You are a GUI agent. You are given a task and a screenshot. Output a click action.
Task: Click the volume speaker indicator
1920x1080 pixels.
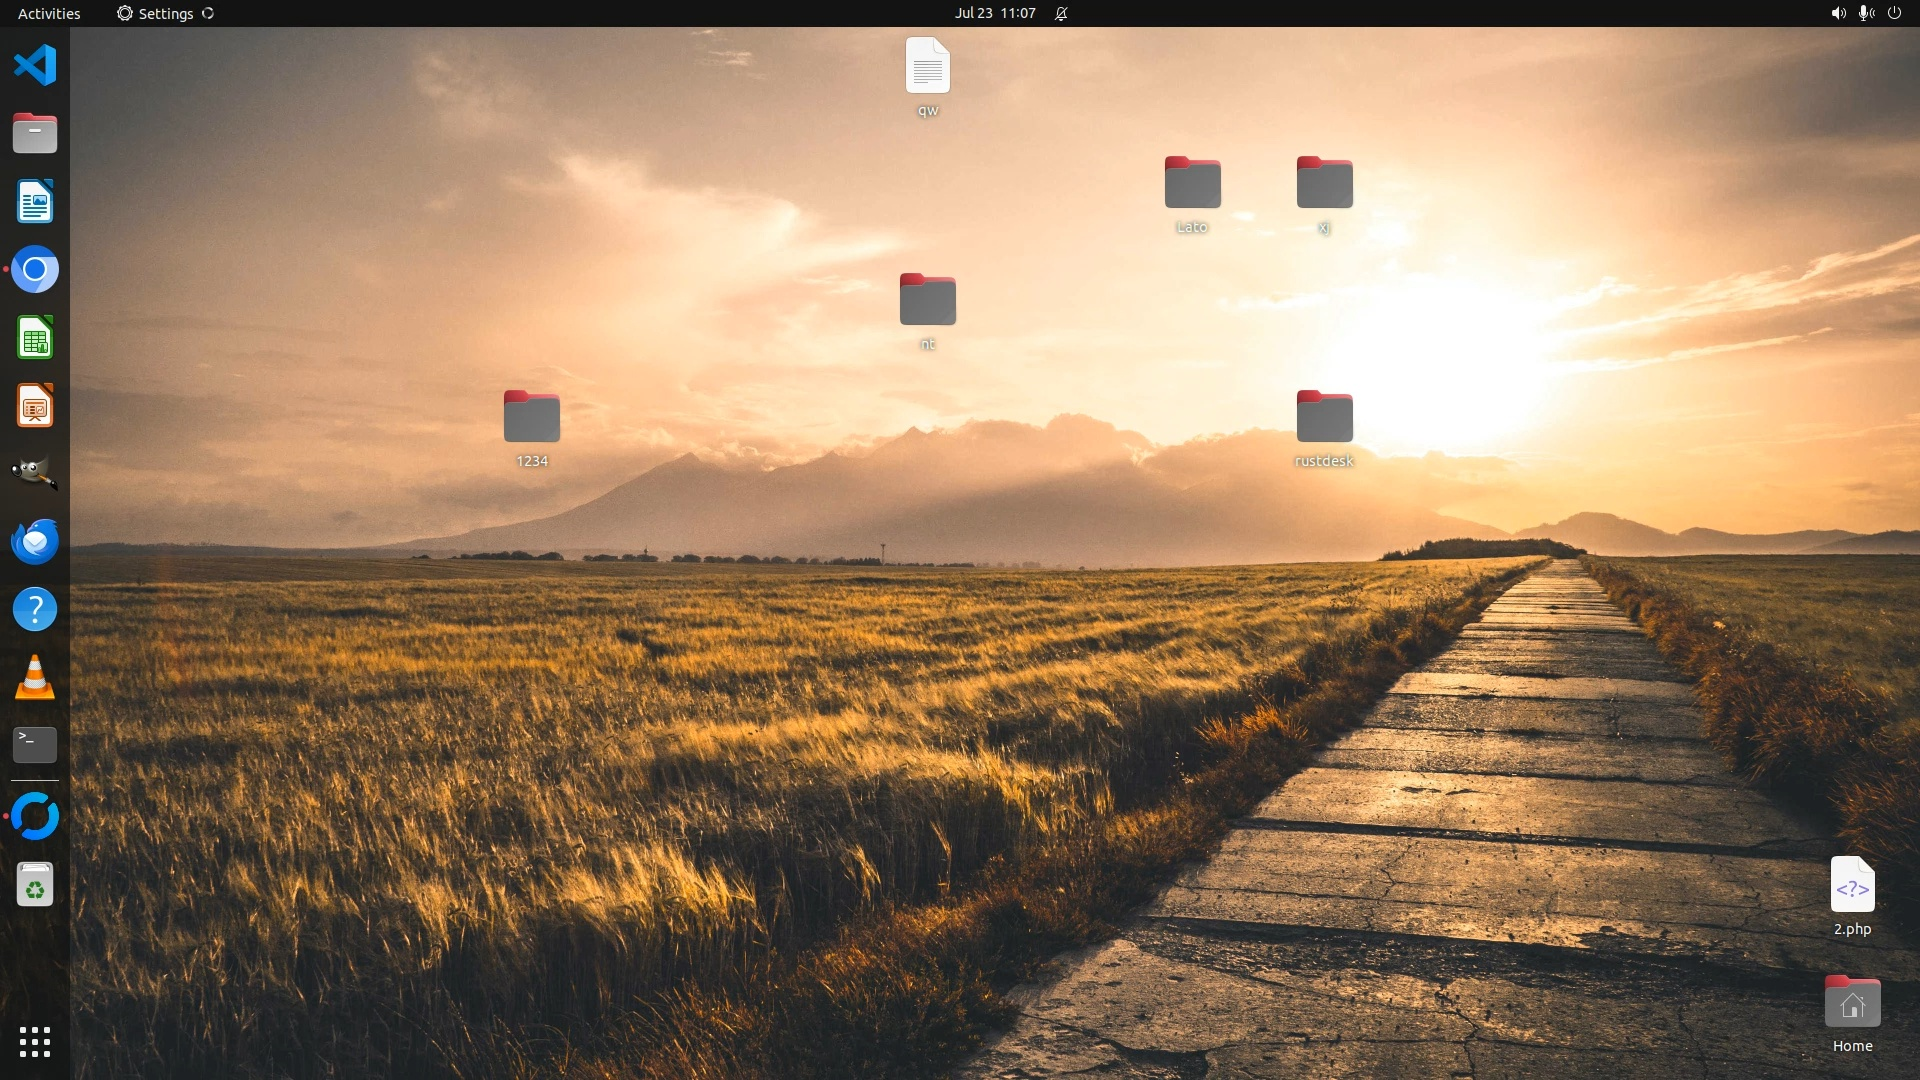1838,13
